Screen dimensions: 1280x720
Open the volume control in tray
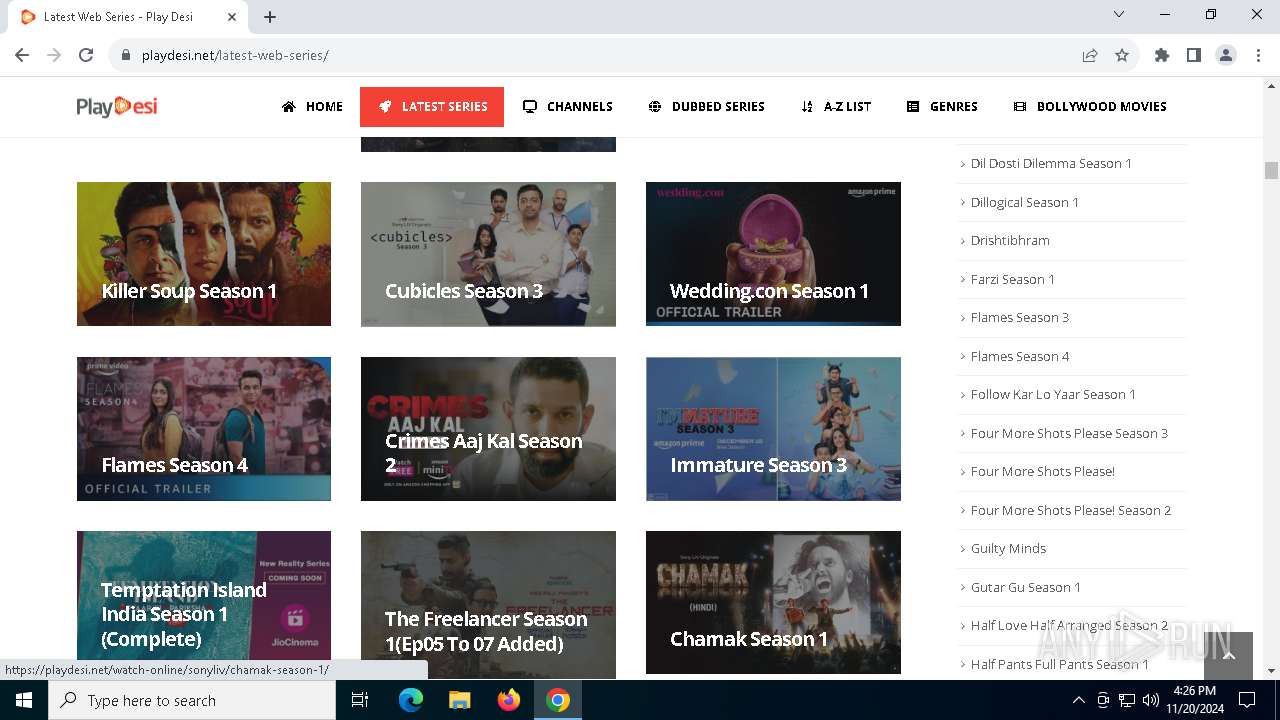(1151, 700)
